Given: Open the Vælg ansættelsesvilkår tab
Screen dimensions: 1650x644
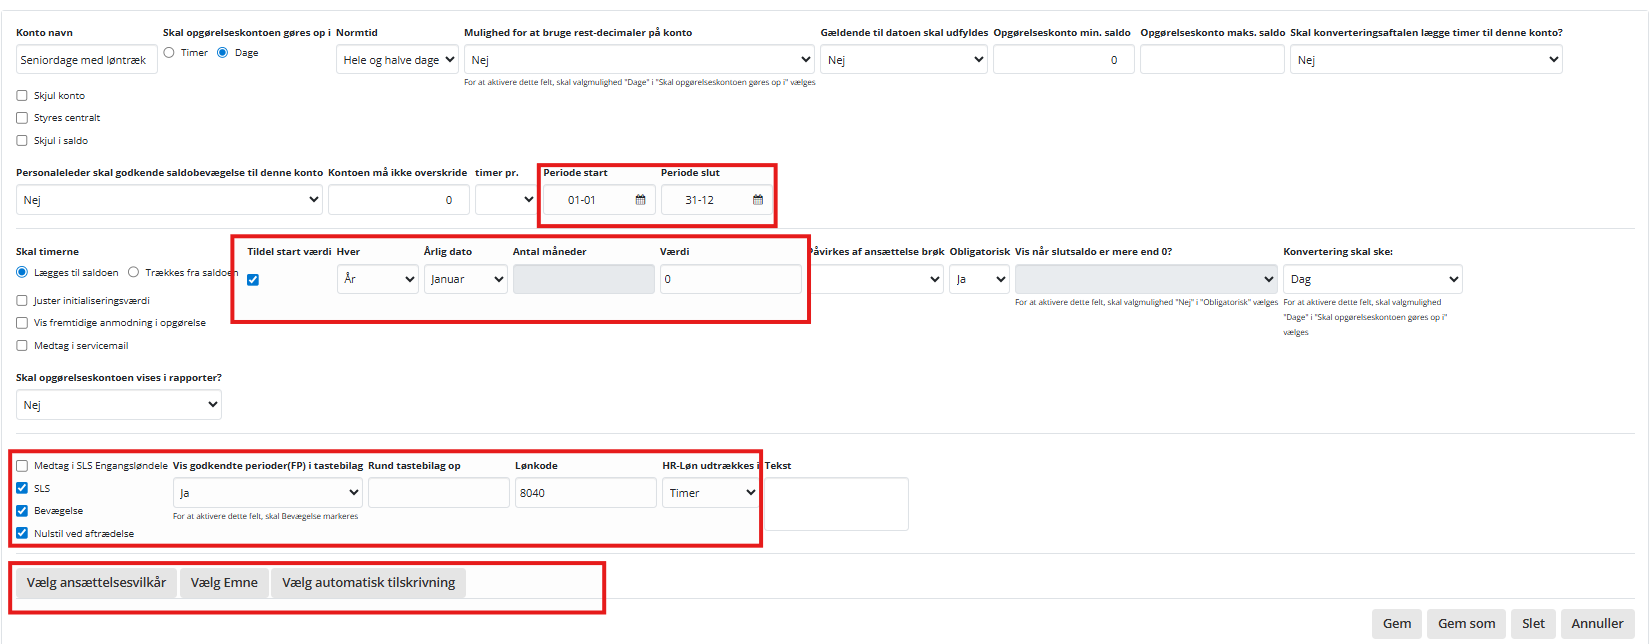Looking at the screenshot, I should pyautogui.click(x=96, y=583).
